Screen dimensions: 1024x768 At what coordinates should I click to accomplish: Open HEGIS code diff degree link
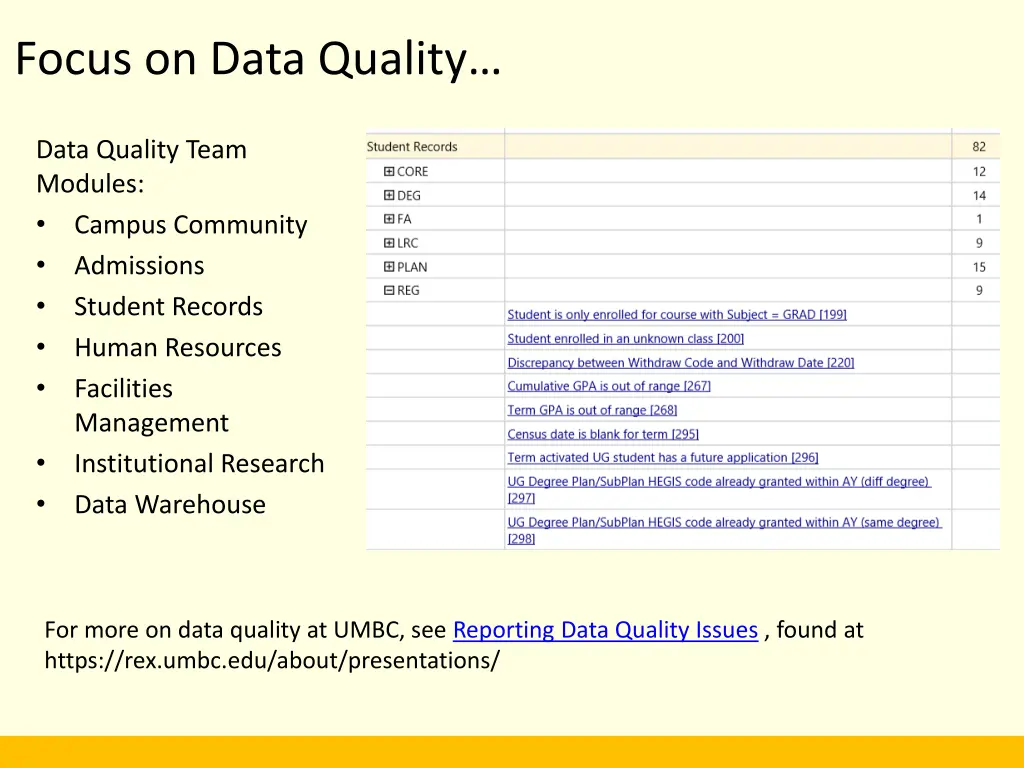point(718,482)
